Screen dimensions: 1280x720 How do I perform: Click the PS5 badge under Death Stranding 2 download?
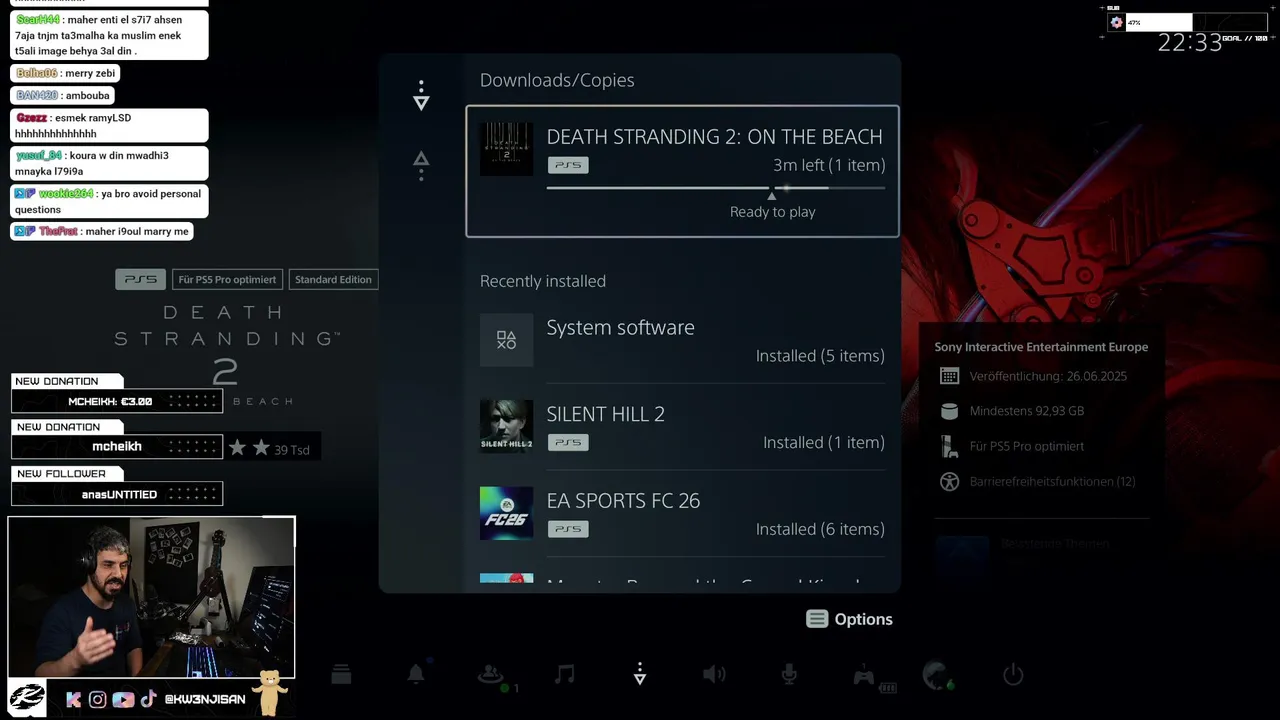click(x=568, y=165)
